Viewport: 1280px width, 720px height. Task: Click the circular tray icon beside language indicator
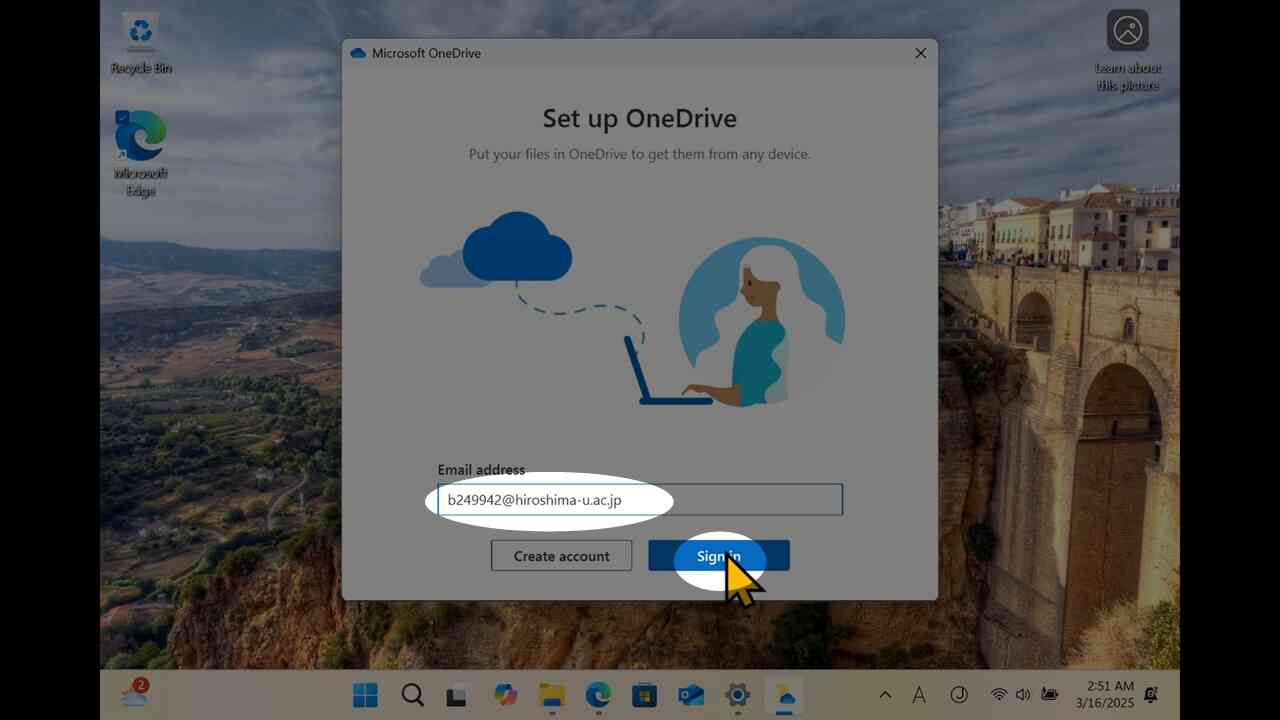click(x=959, y=695)
